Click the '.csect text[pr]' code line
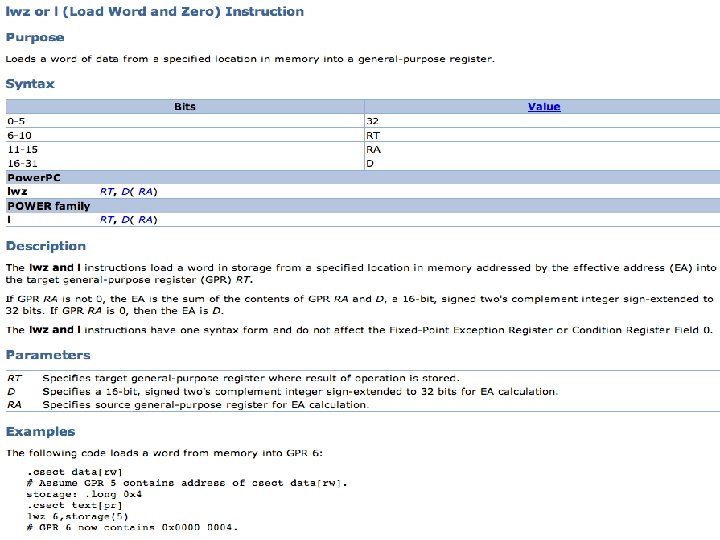Image resolution: width=720 pixels, height=540 pixels. pos(74,505)
